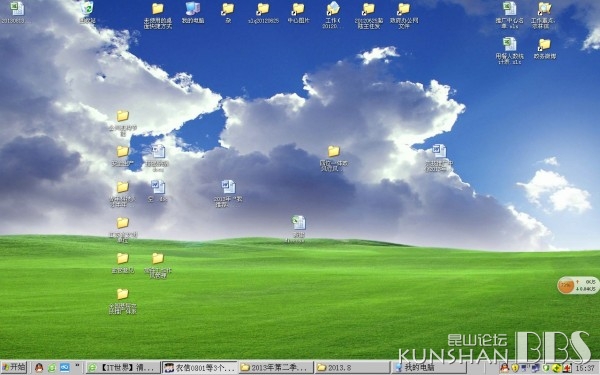The image size is (600, 375).
Task: Select the xlq20120625 folder shortcut
Action: coord(263,12)
